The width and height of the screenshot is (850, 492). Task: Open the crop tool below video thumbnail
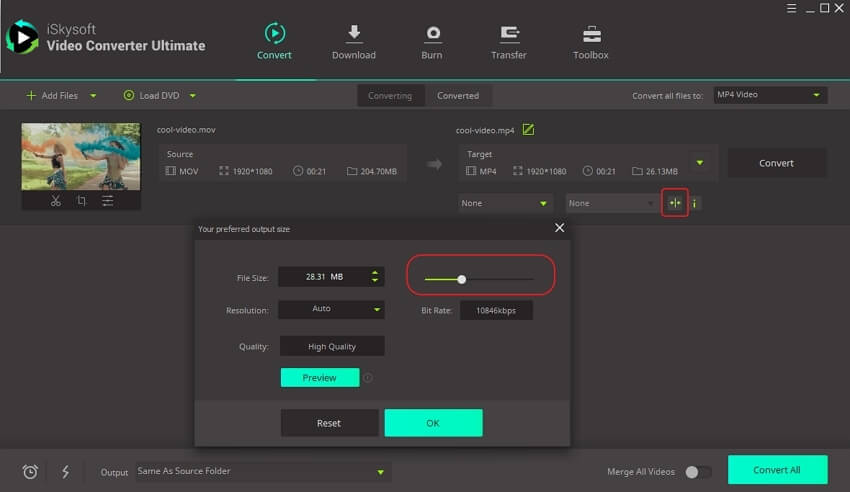[81, 201]
